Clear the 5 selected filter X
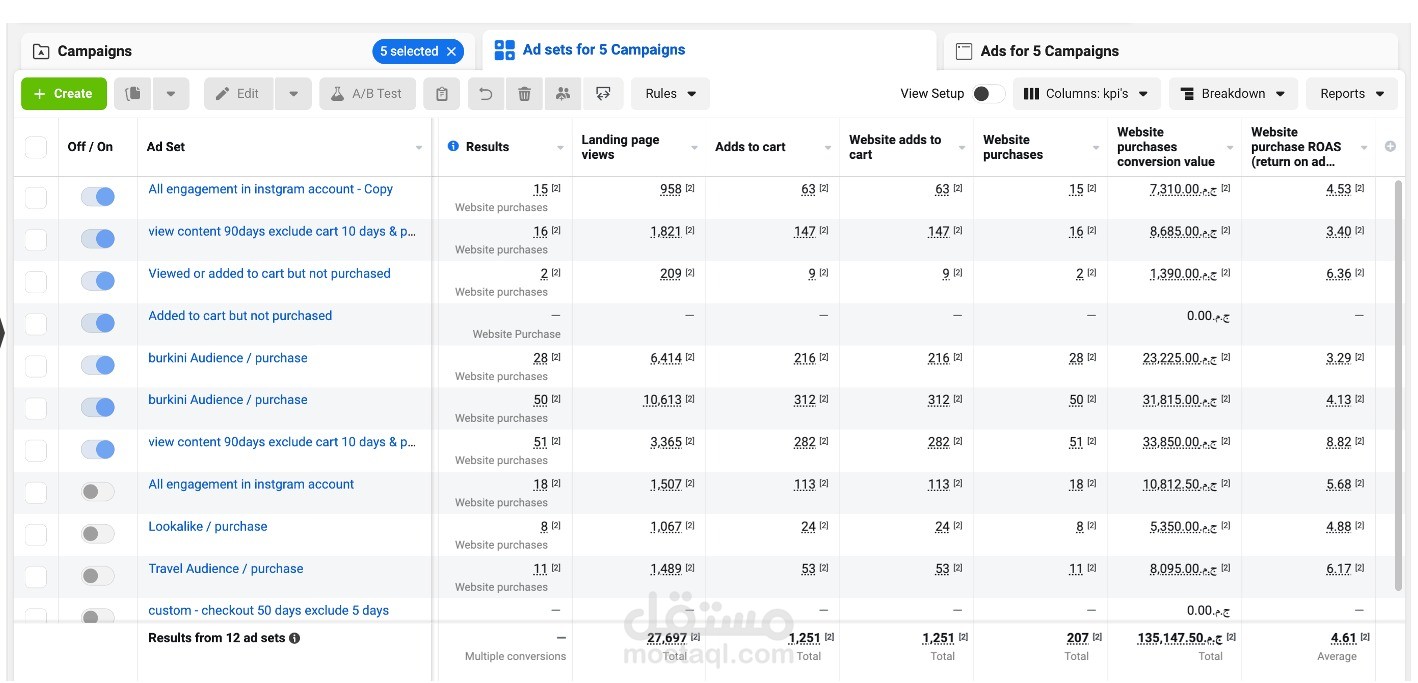Screen dimensions: 1418x683 click(x=451, y=51)
